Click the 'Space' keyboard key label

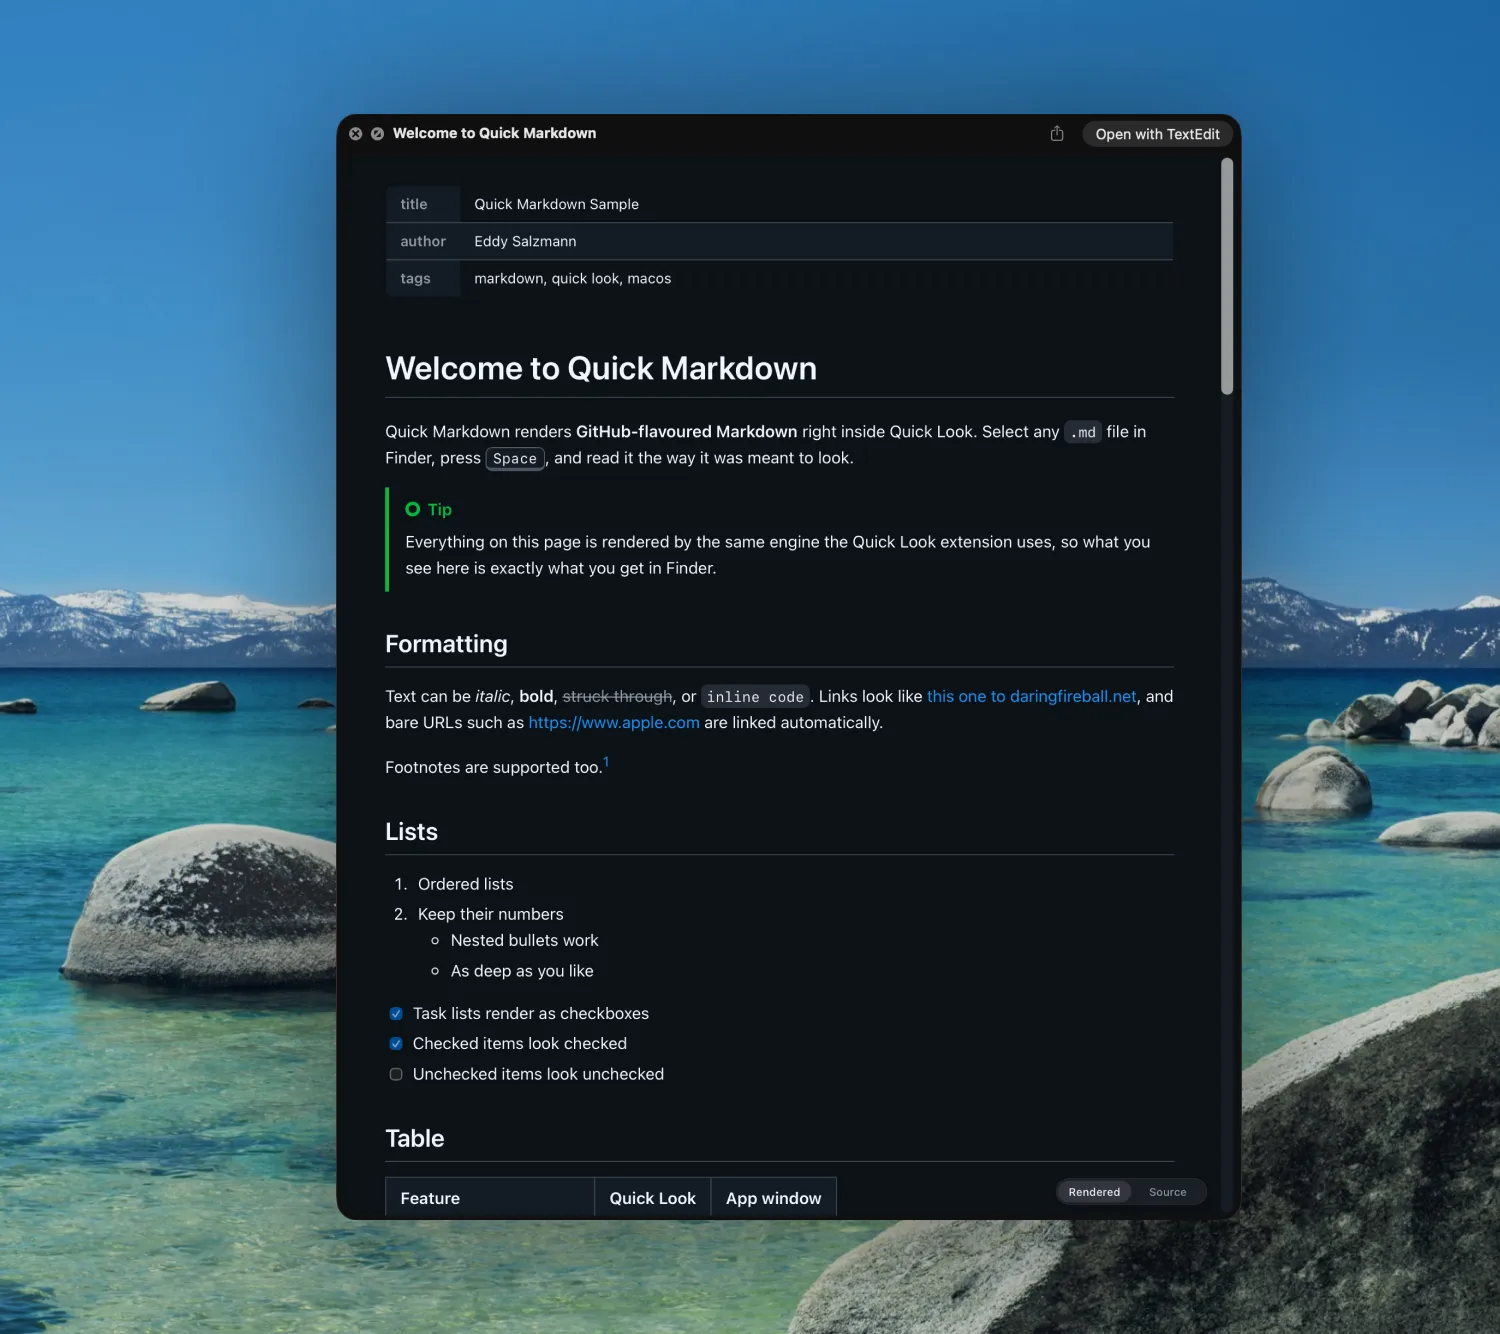point(515,458)
